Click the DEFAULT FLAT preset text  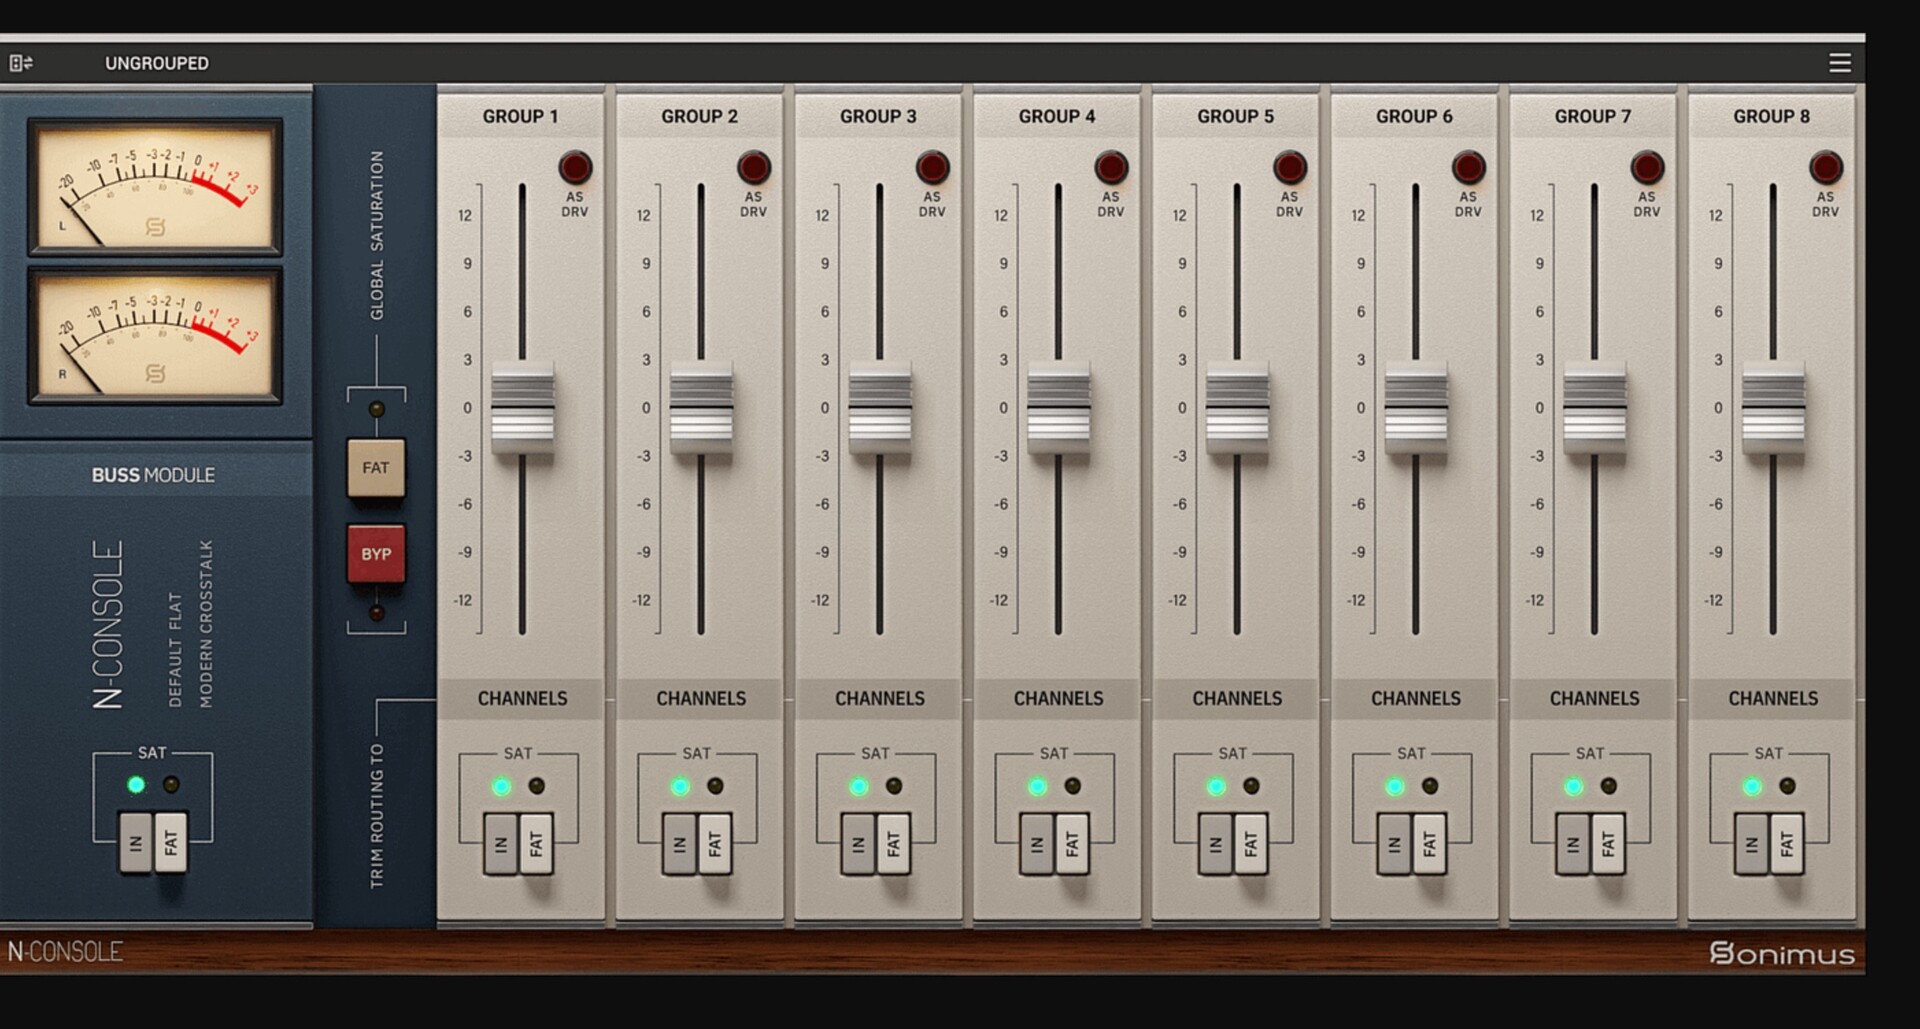coord(176,649)
